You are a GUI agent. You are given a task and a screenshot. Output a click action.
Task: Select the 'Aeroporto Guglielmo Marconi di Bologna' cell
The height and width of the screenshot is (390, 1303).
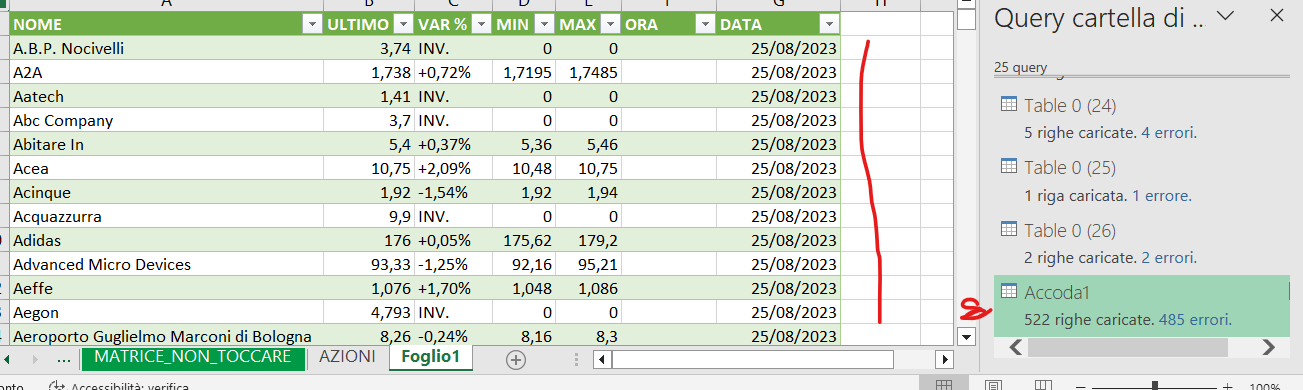(166, 336)
